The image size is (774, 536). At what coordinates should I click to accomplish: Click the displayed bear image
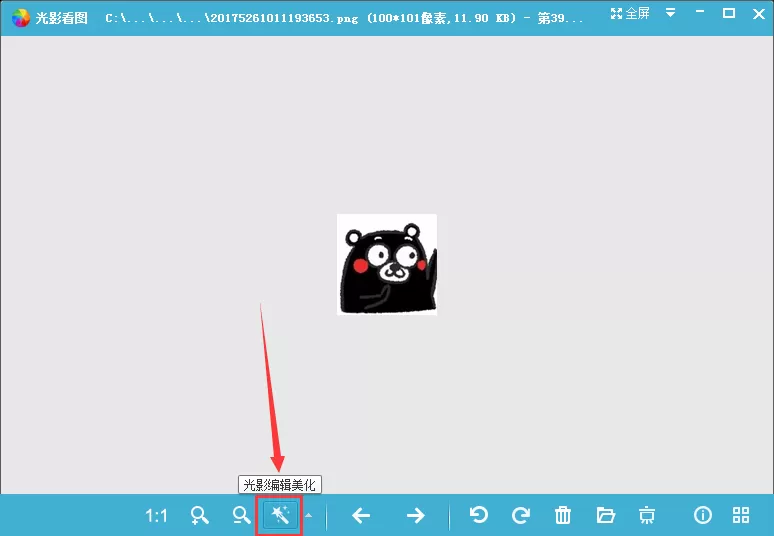click(x=387, y=265)
